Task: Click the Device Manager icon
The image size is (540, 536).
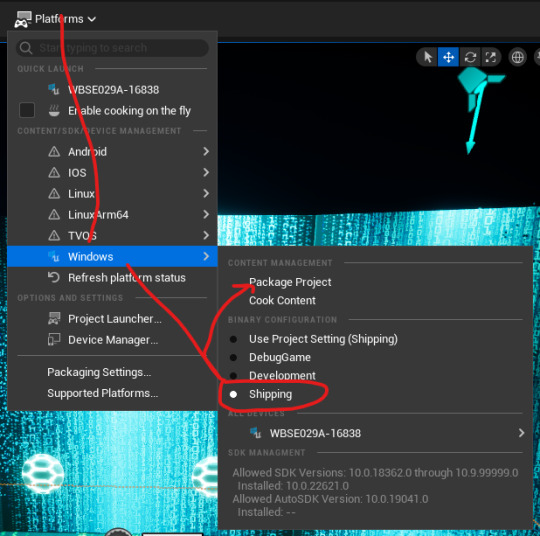Action: tap(54, 339)
